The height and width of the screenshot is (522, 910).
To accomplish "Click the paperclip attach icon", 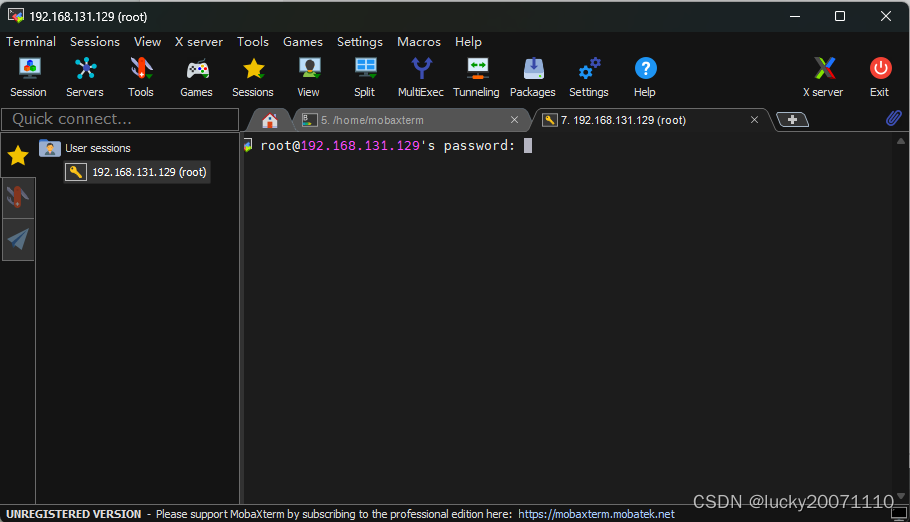I will click(894, 118).
